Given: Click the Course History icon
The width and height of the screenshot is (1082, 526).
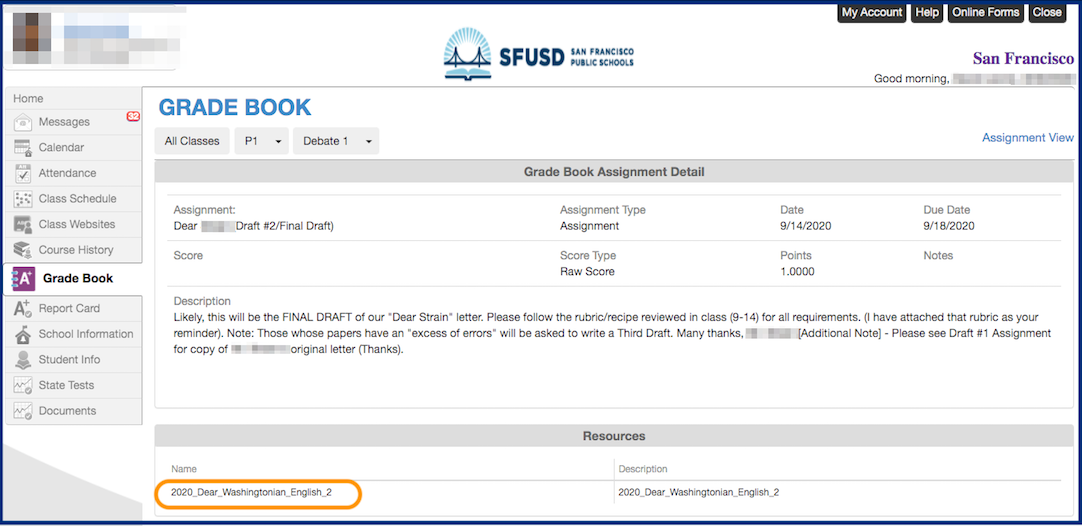Looking at the screenshot, I should 22,250.
